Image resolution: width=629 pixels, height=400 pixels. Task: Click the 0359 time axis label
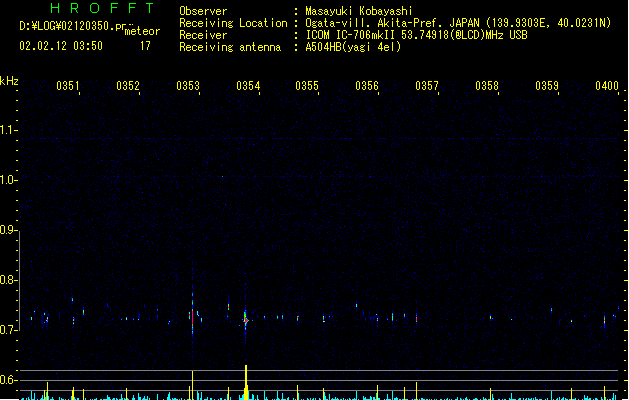point(547,85)
